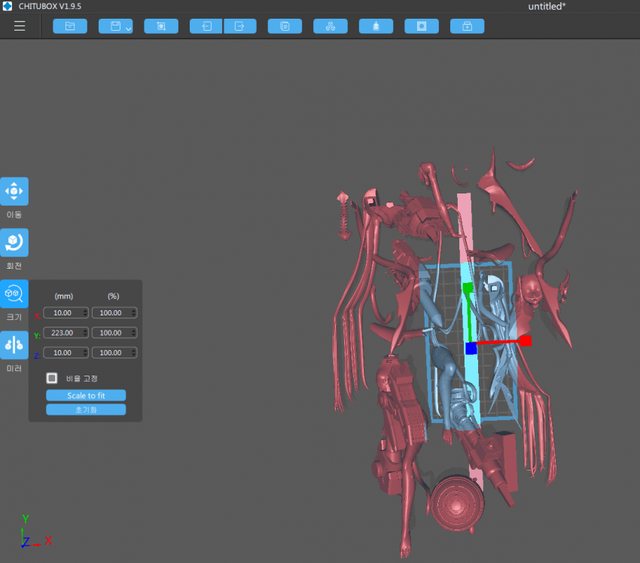The width and height of the screenshot is (640, 563).
Task: Click the undo toolbar button
Action: point(206,26)
